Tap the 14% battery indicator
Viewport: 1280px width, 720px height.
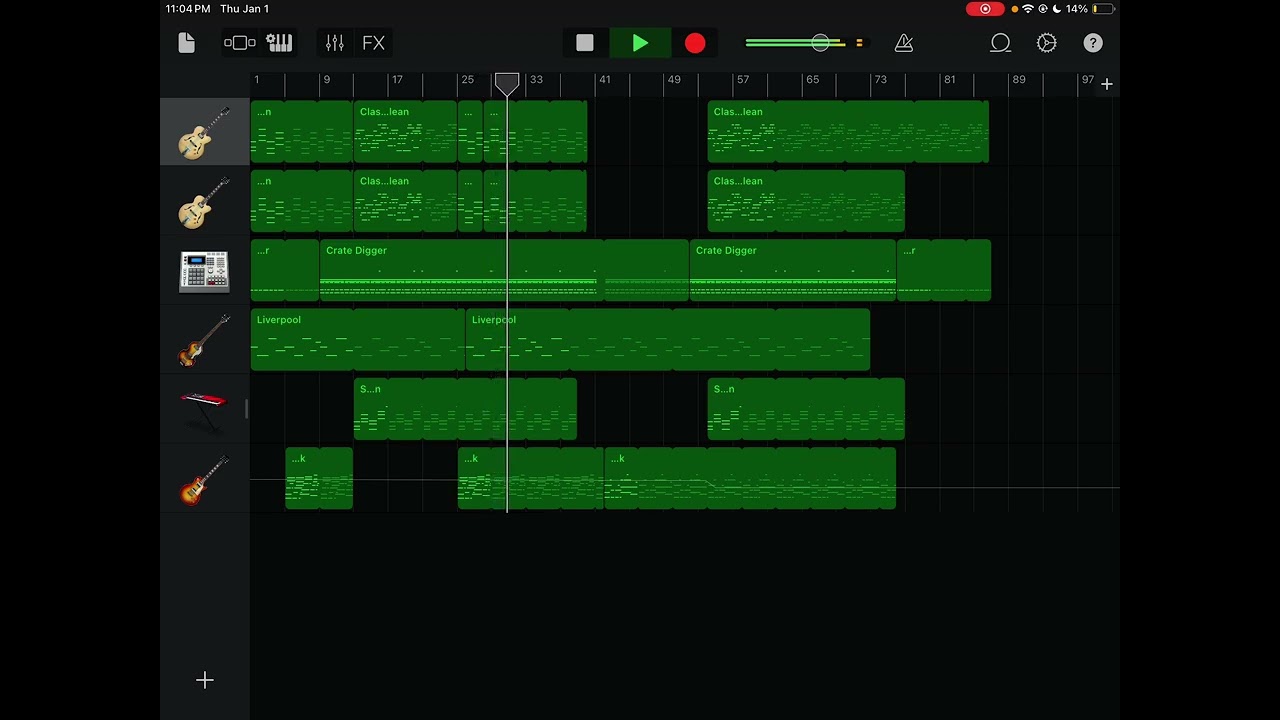1090,9
